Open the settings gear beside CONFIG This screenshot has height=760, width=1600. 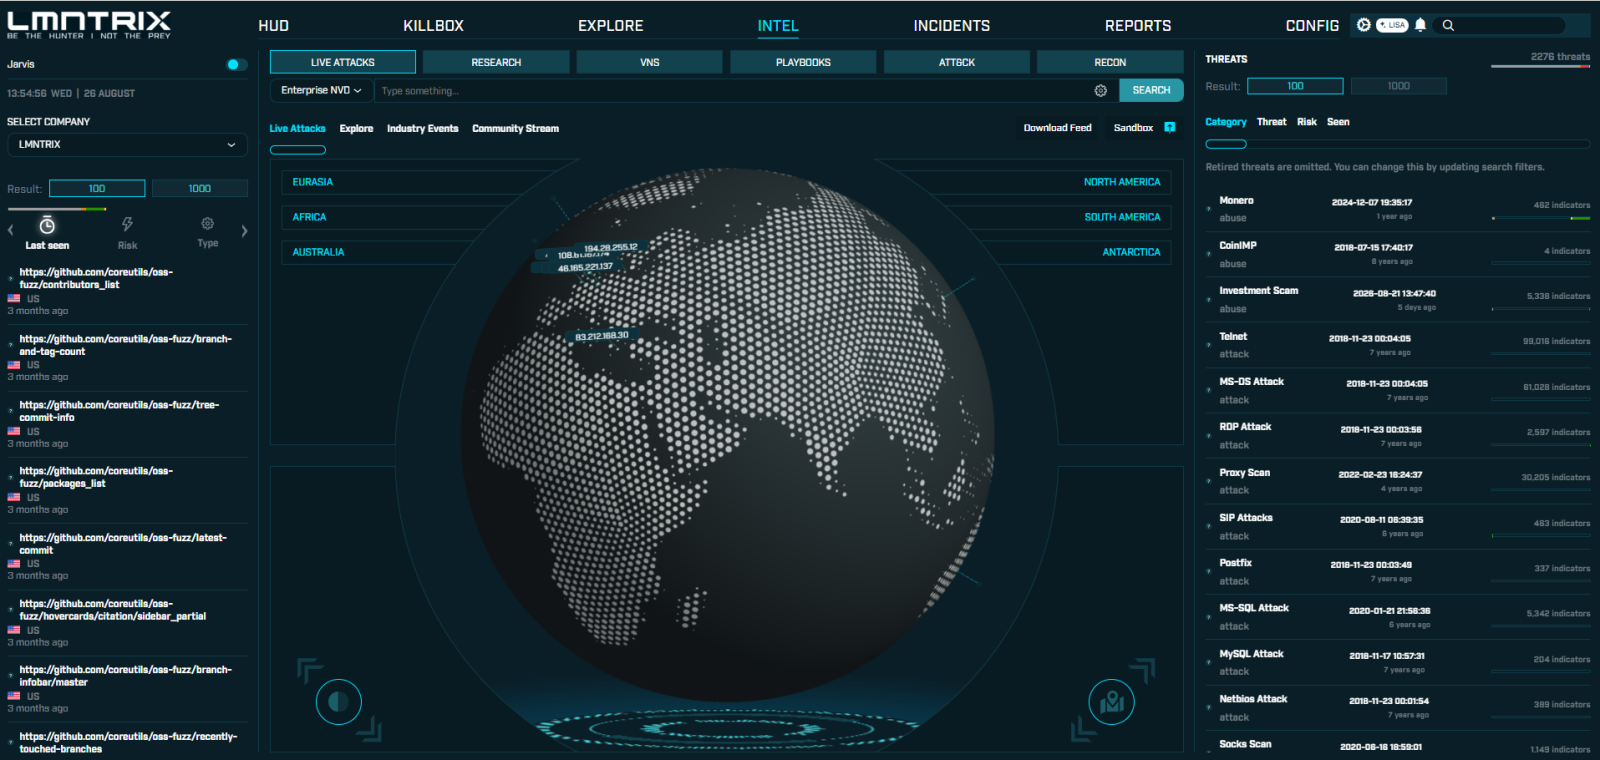pos(1363,25)
